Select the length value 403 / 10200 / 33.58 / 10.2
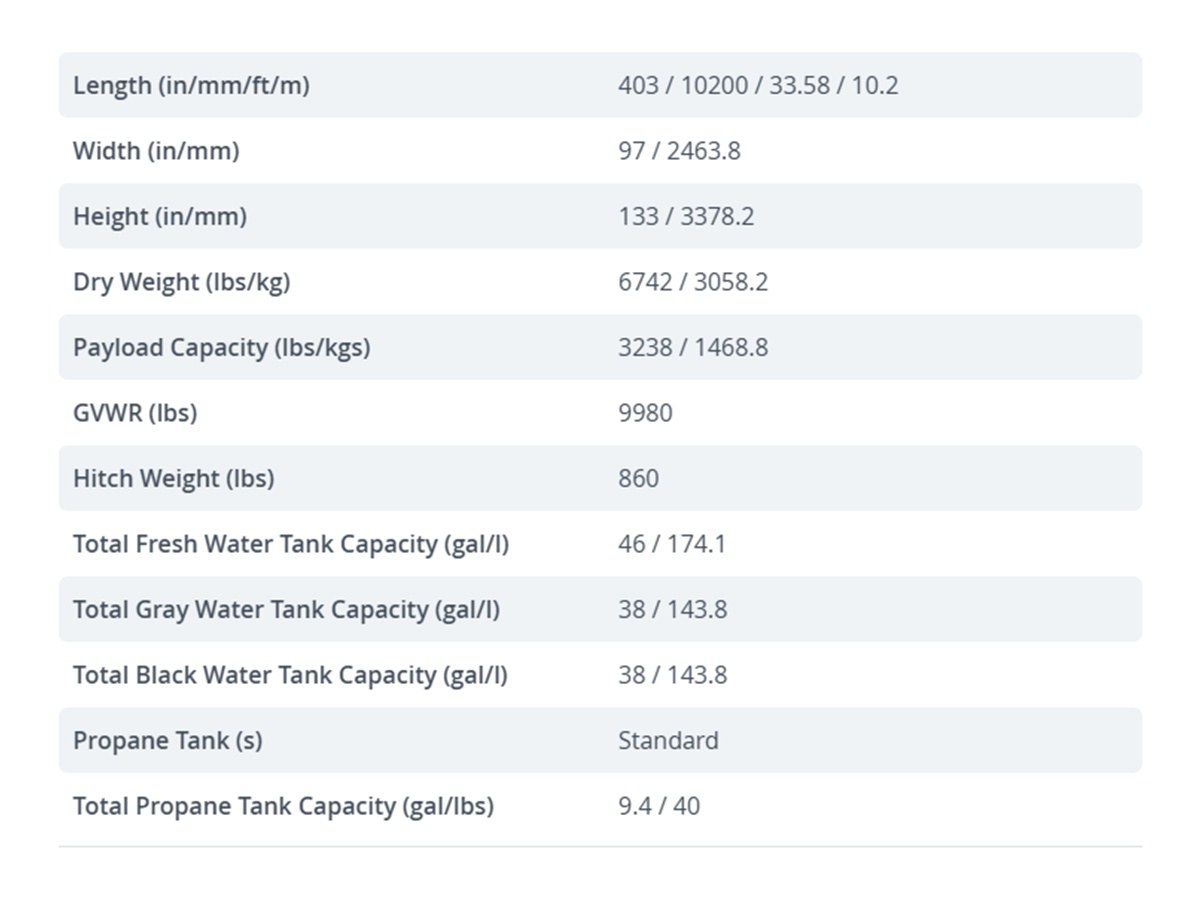 pos(758,86)
